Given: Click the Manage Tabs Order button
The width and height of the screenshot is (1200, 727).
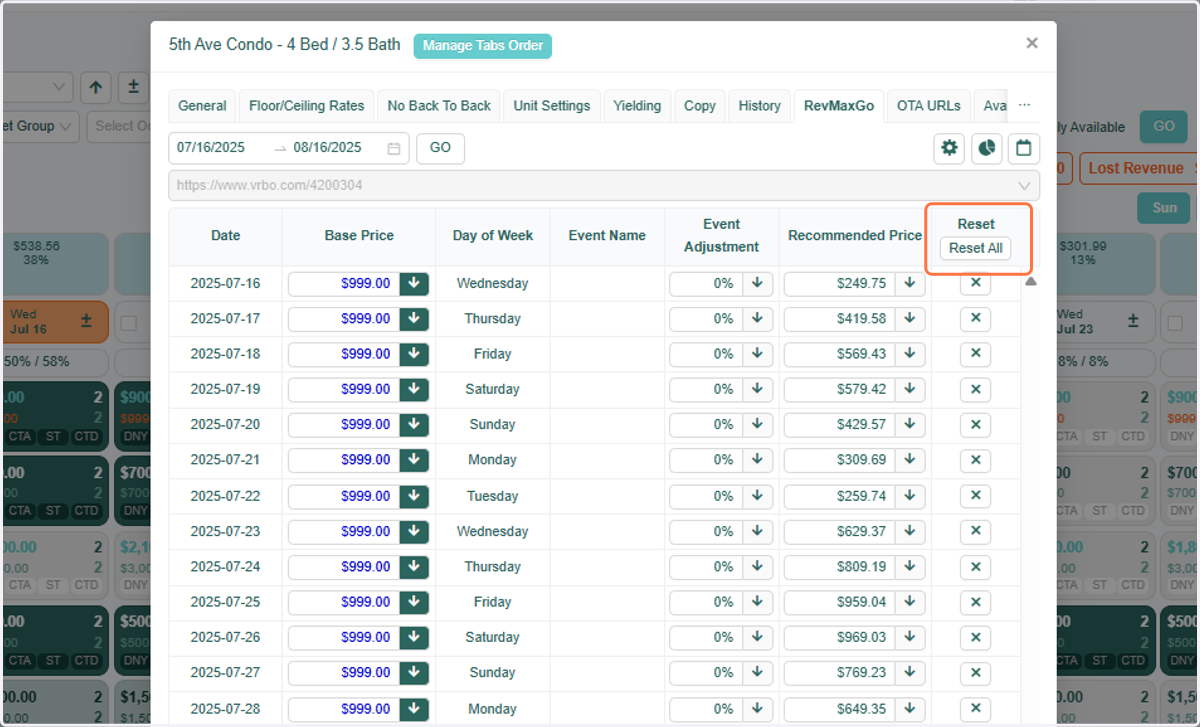Looking at the screenshot, I should coord(483,46).
